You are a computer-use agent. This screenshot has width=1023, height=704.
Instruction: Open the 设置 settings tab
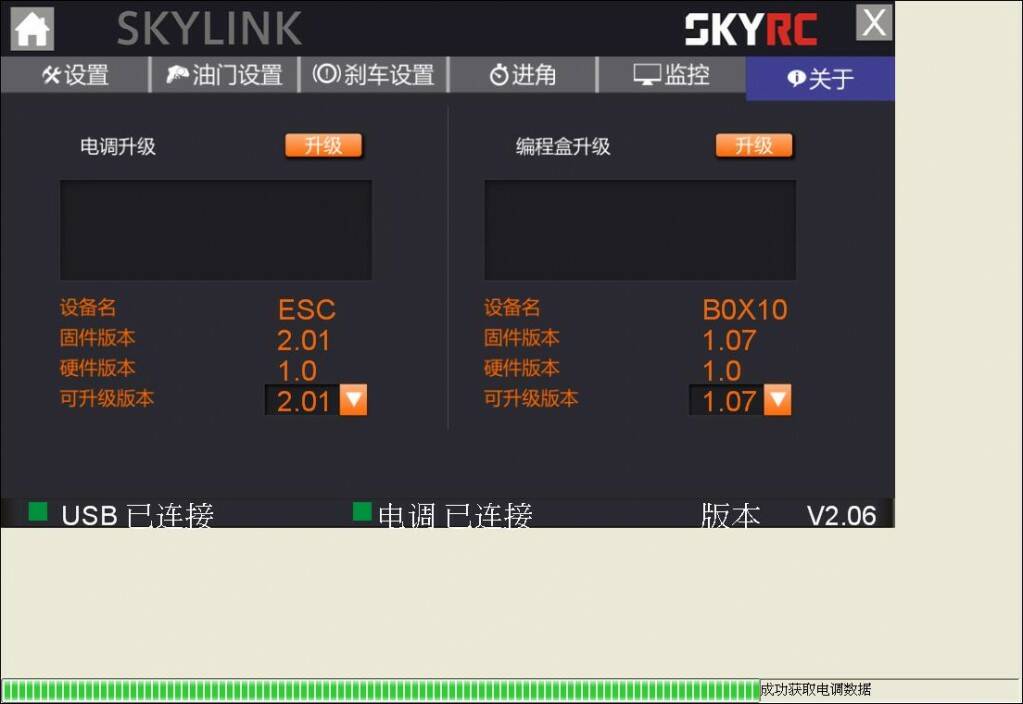[x=75, y=74]
